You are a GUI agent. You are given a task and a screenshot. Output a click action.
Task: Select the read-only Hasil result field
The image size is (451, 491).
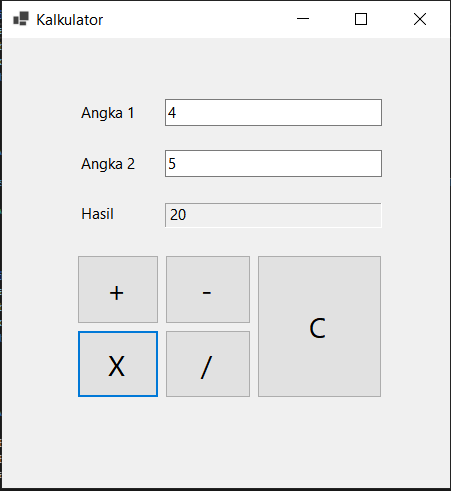pos(273,215)
